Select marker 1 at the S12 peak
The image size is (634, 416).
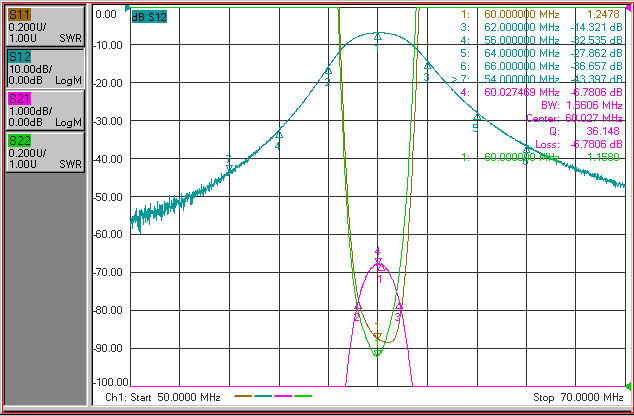tap(378, 37)
